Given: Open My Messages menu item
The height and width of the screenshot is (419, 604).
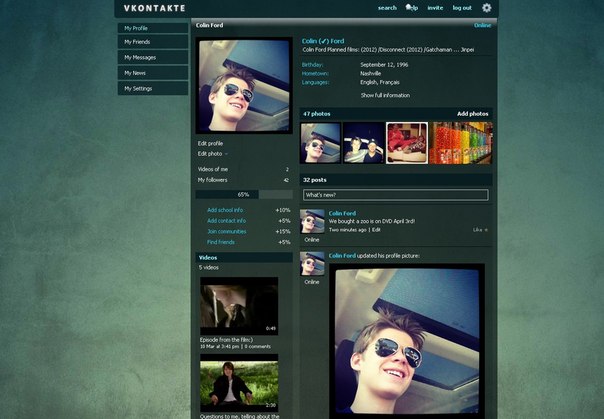Looking at the screenshot, I should click(x=153, y=57).
